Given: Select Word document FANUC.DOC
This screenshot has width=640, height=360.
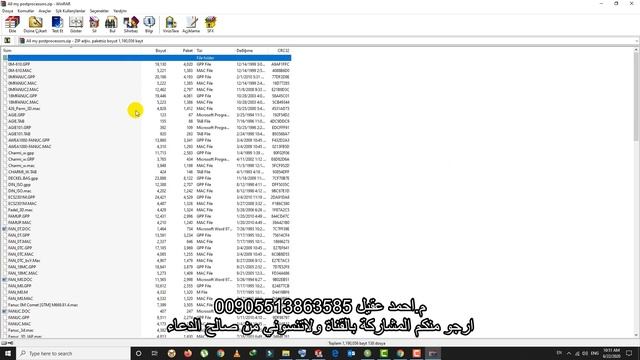Looking at the screenshot, I should click(19, 311).
